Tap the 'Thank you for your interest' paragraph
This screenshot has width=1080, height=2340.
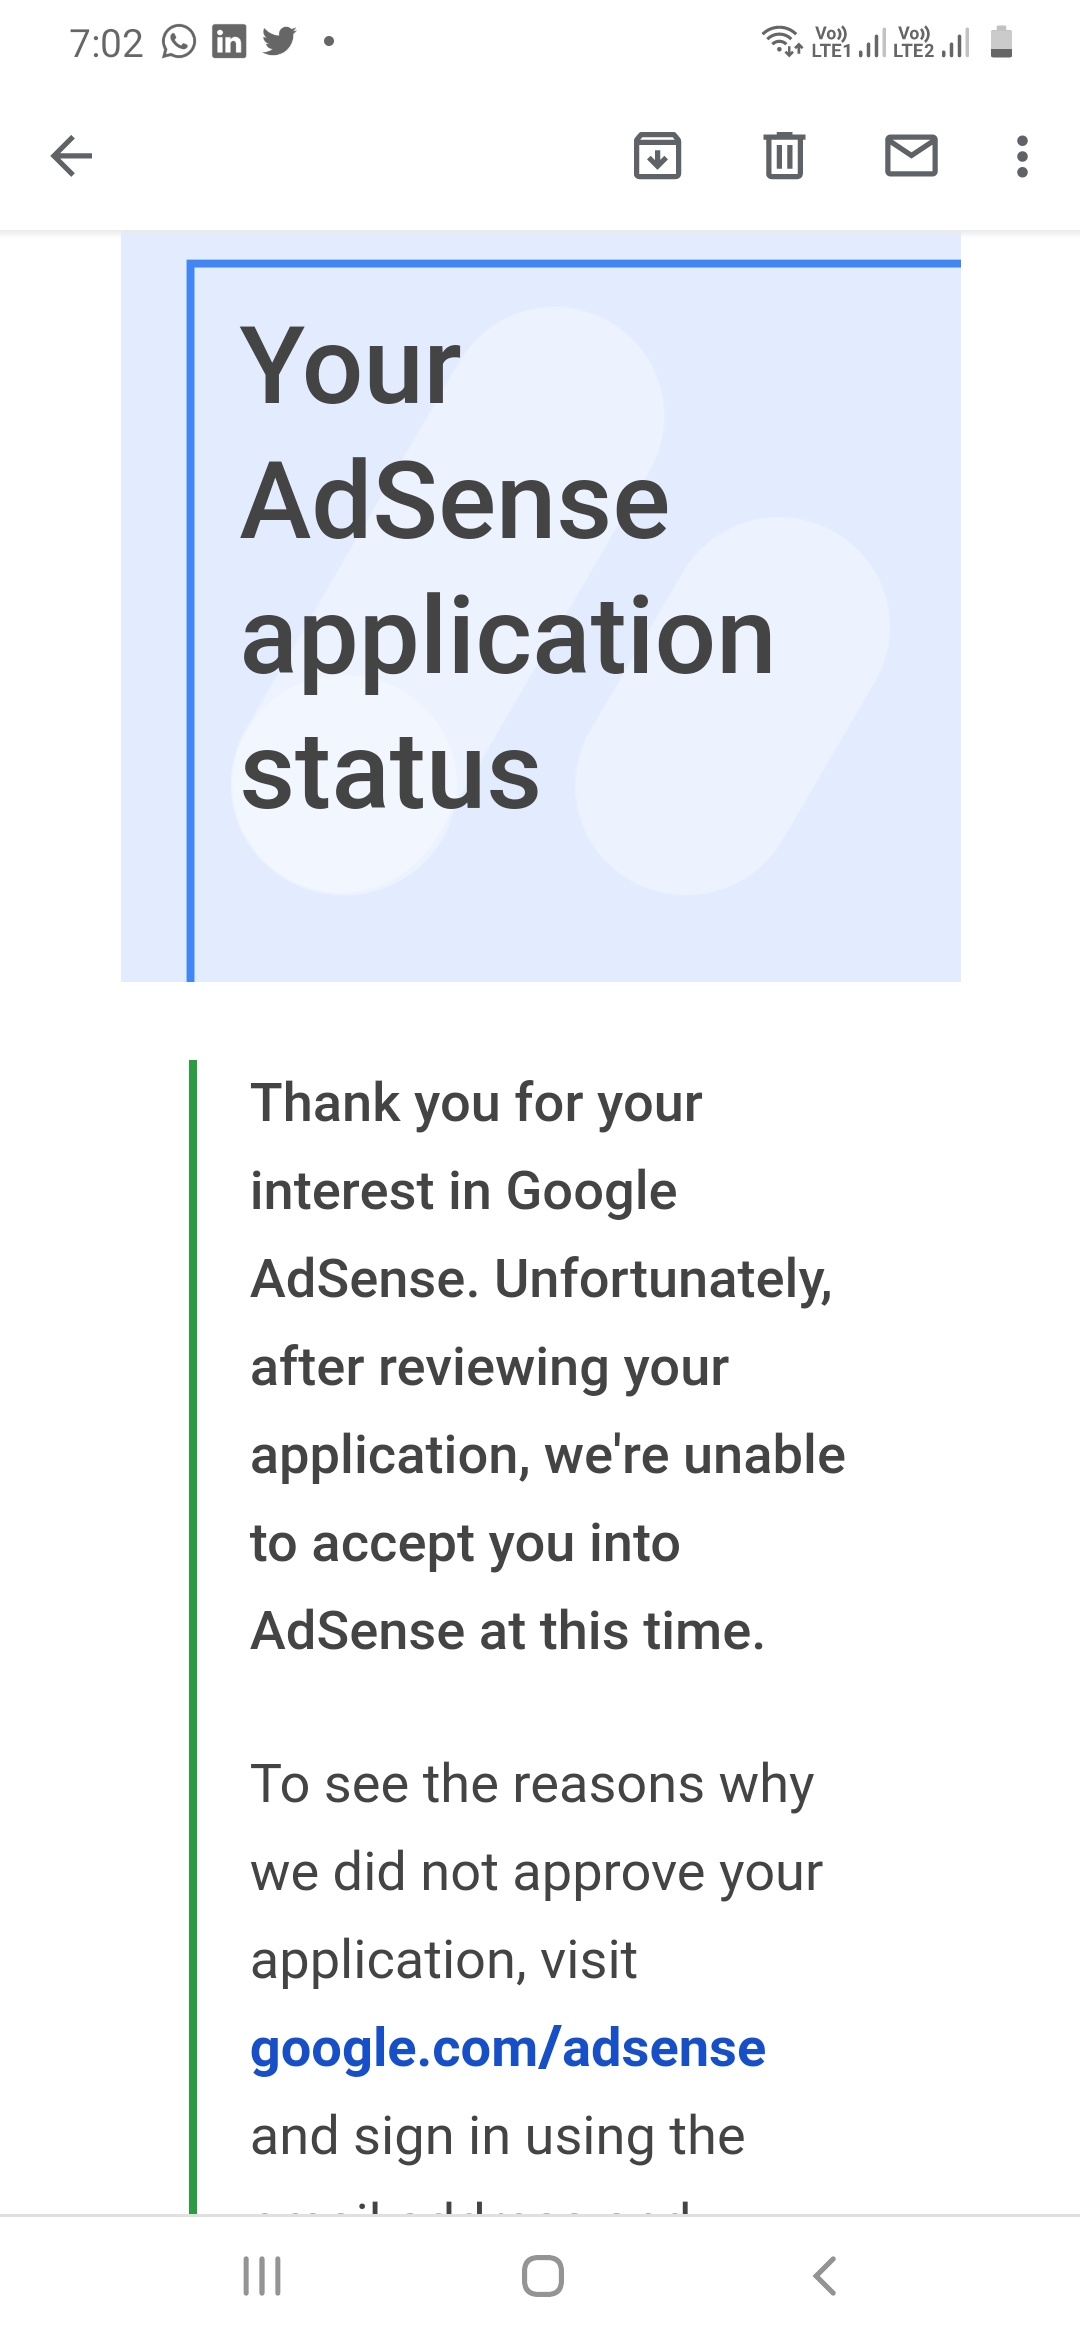pos(546,1366)
